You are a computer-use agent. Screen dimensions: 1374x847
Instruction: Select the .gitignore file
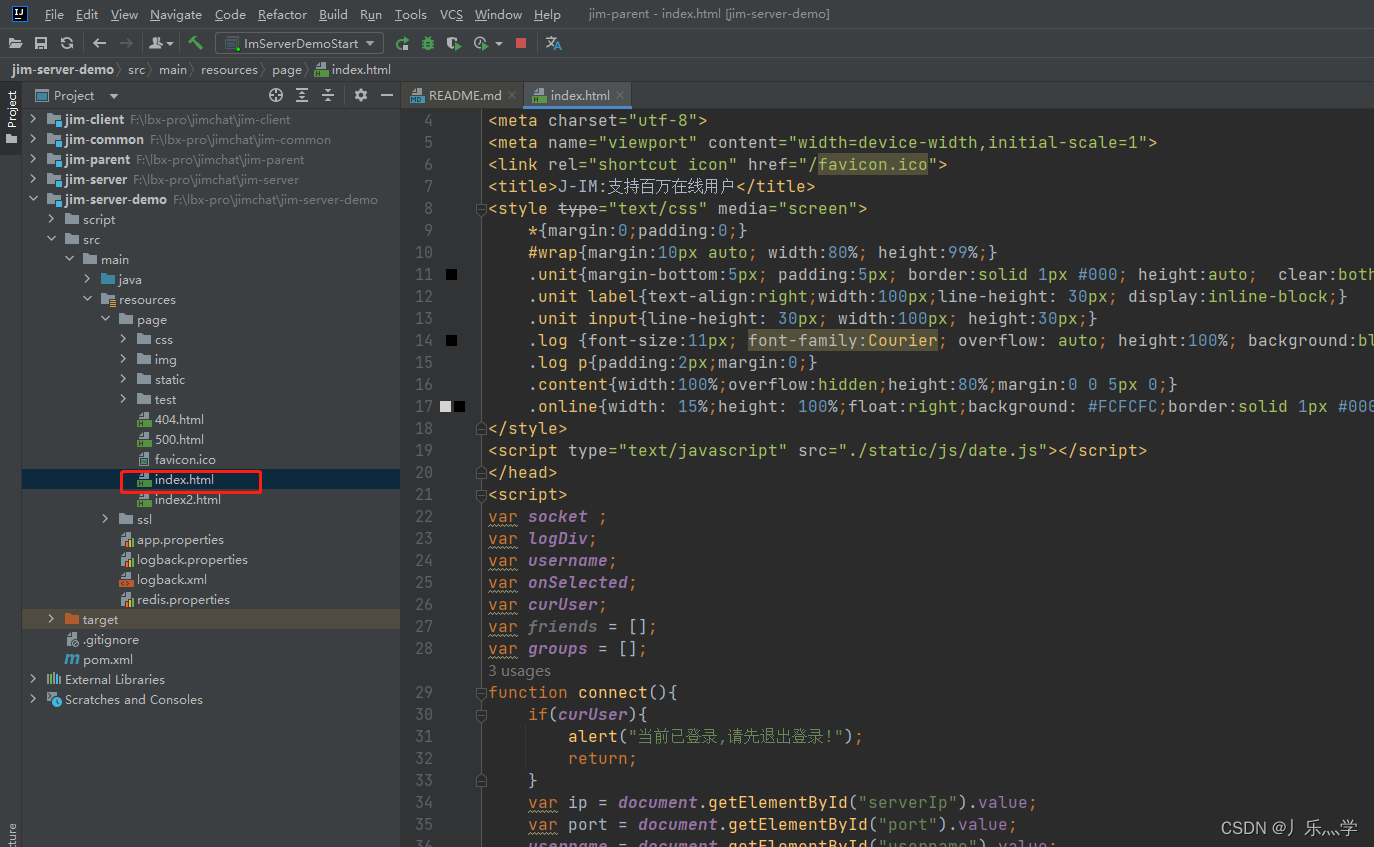pyautogui.click(x=110, y=639)
